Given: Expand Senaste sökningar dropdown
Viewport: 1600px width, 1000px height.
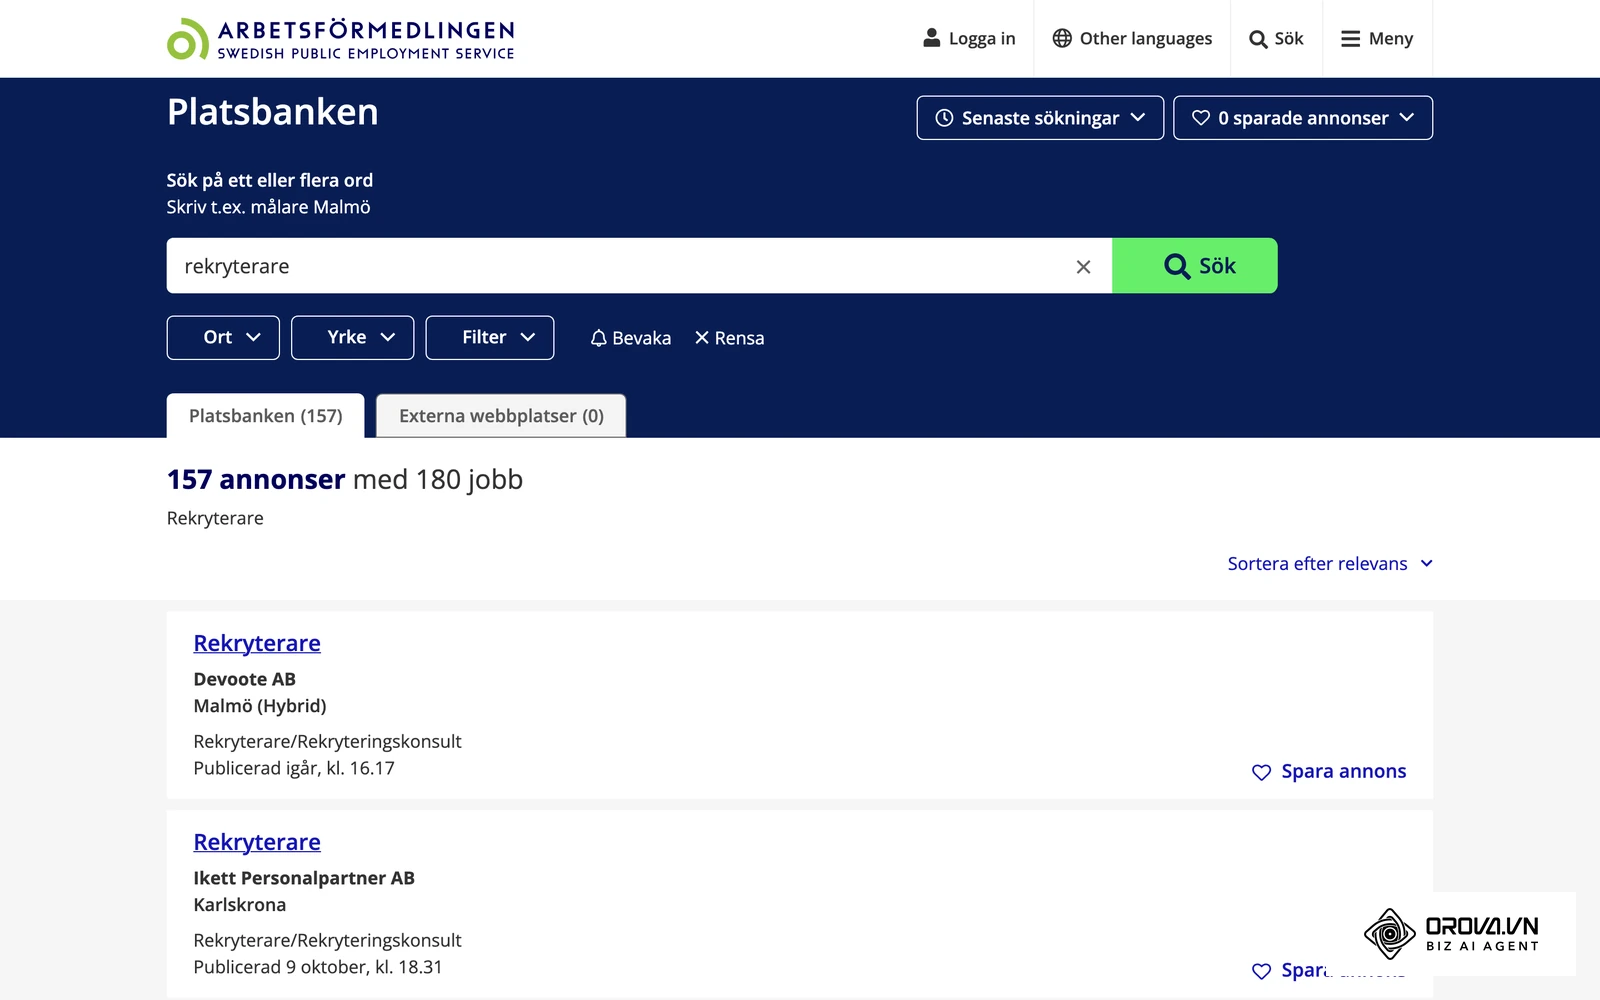Looking at the screenshot, I should [1040, 118].
